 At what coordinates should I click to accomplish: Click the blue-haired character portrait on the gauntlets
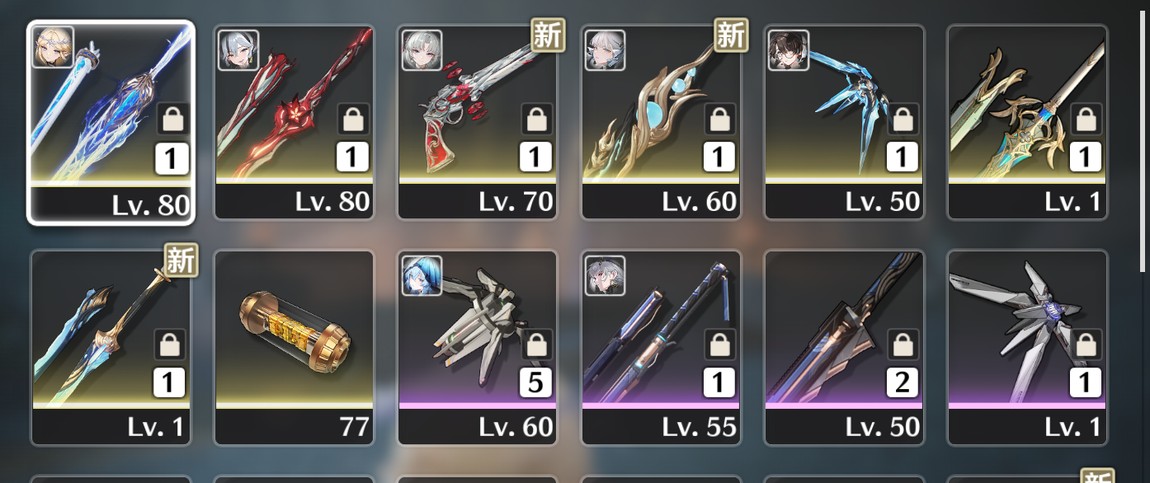click(x=422, y=276)
